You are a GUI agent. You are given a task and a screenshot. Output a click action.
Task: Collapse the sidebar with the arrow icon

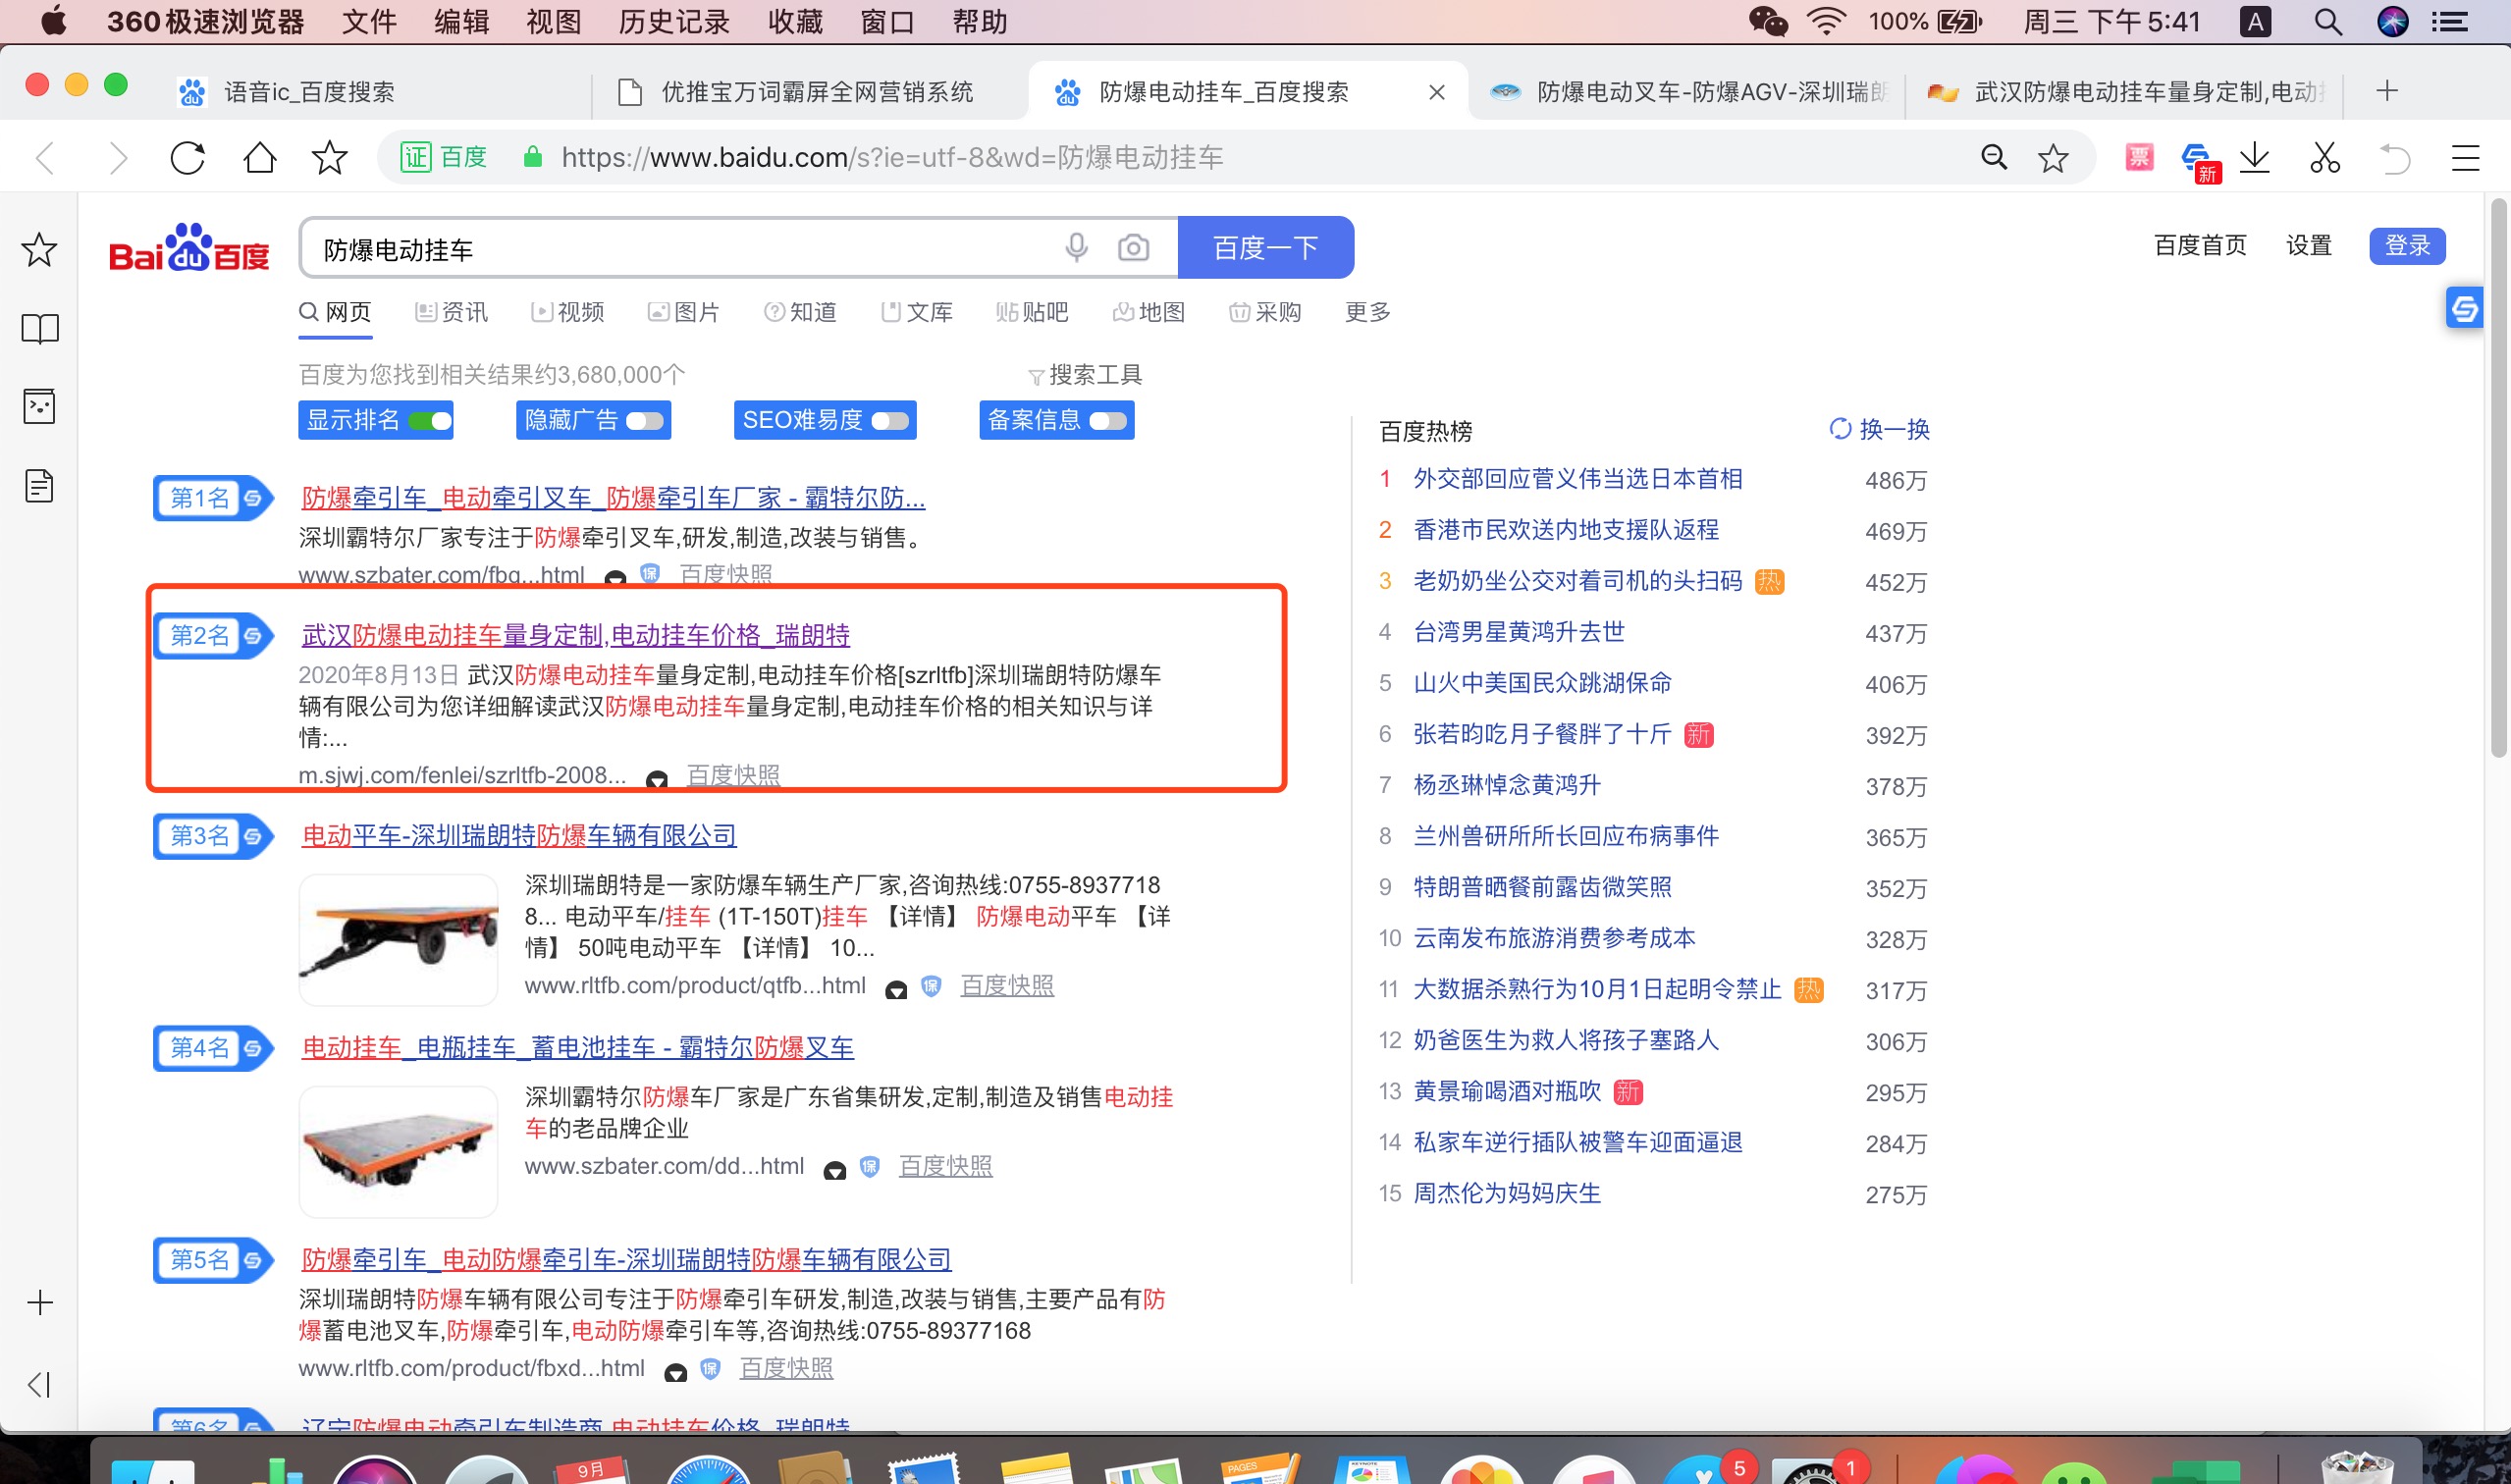point(39,1385)
